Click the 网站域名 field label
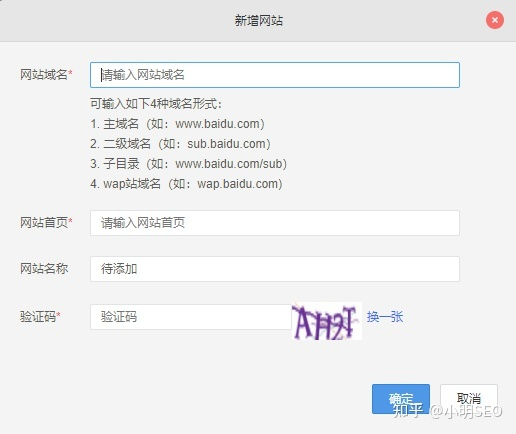This screenshot has height=434, width=516. pyautogui.click(x=44, y=75)
